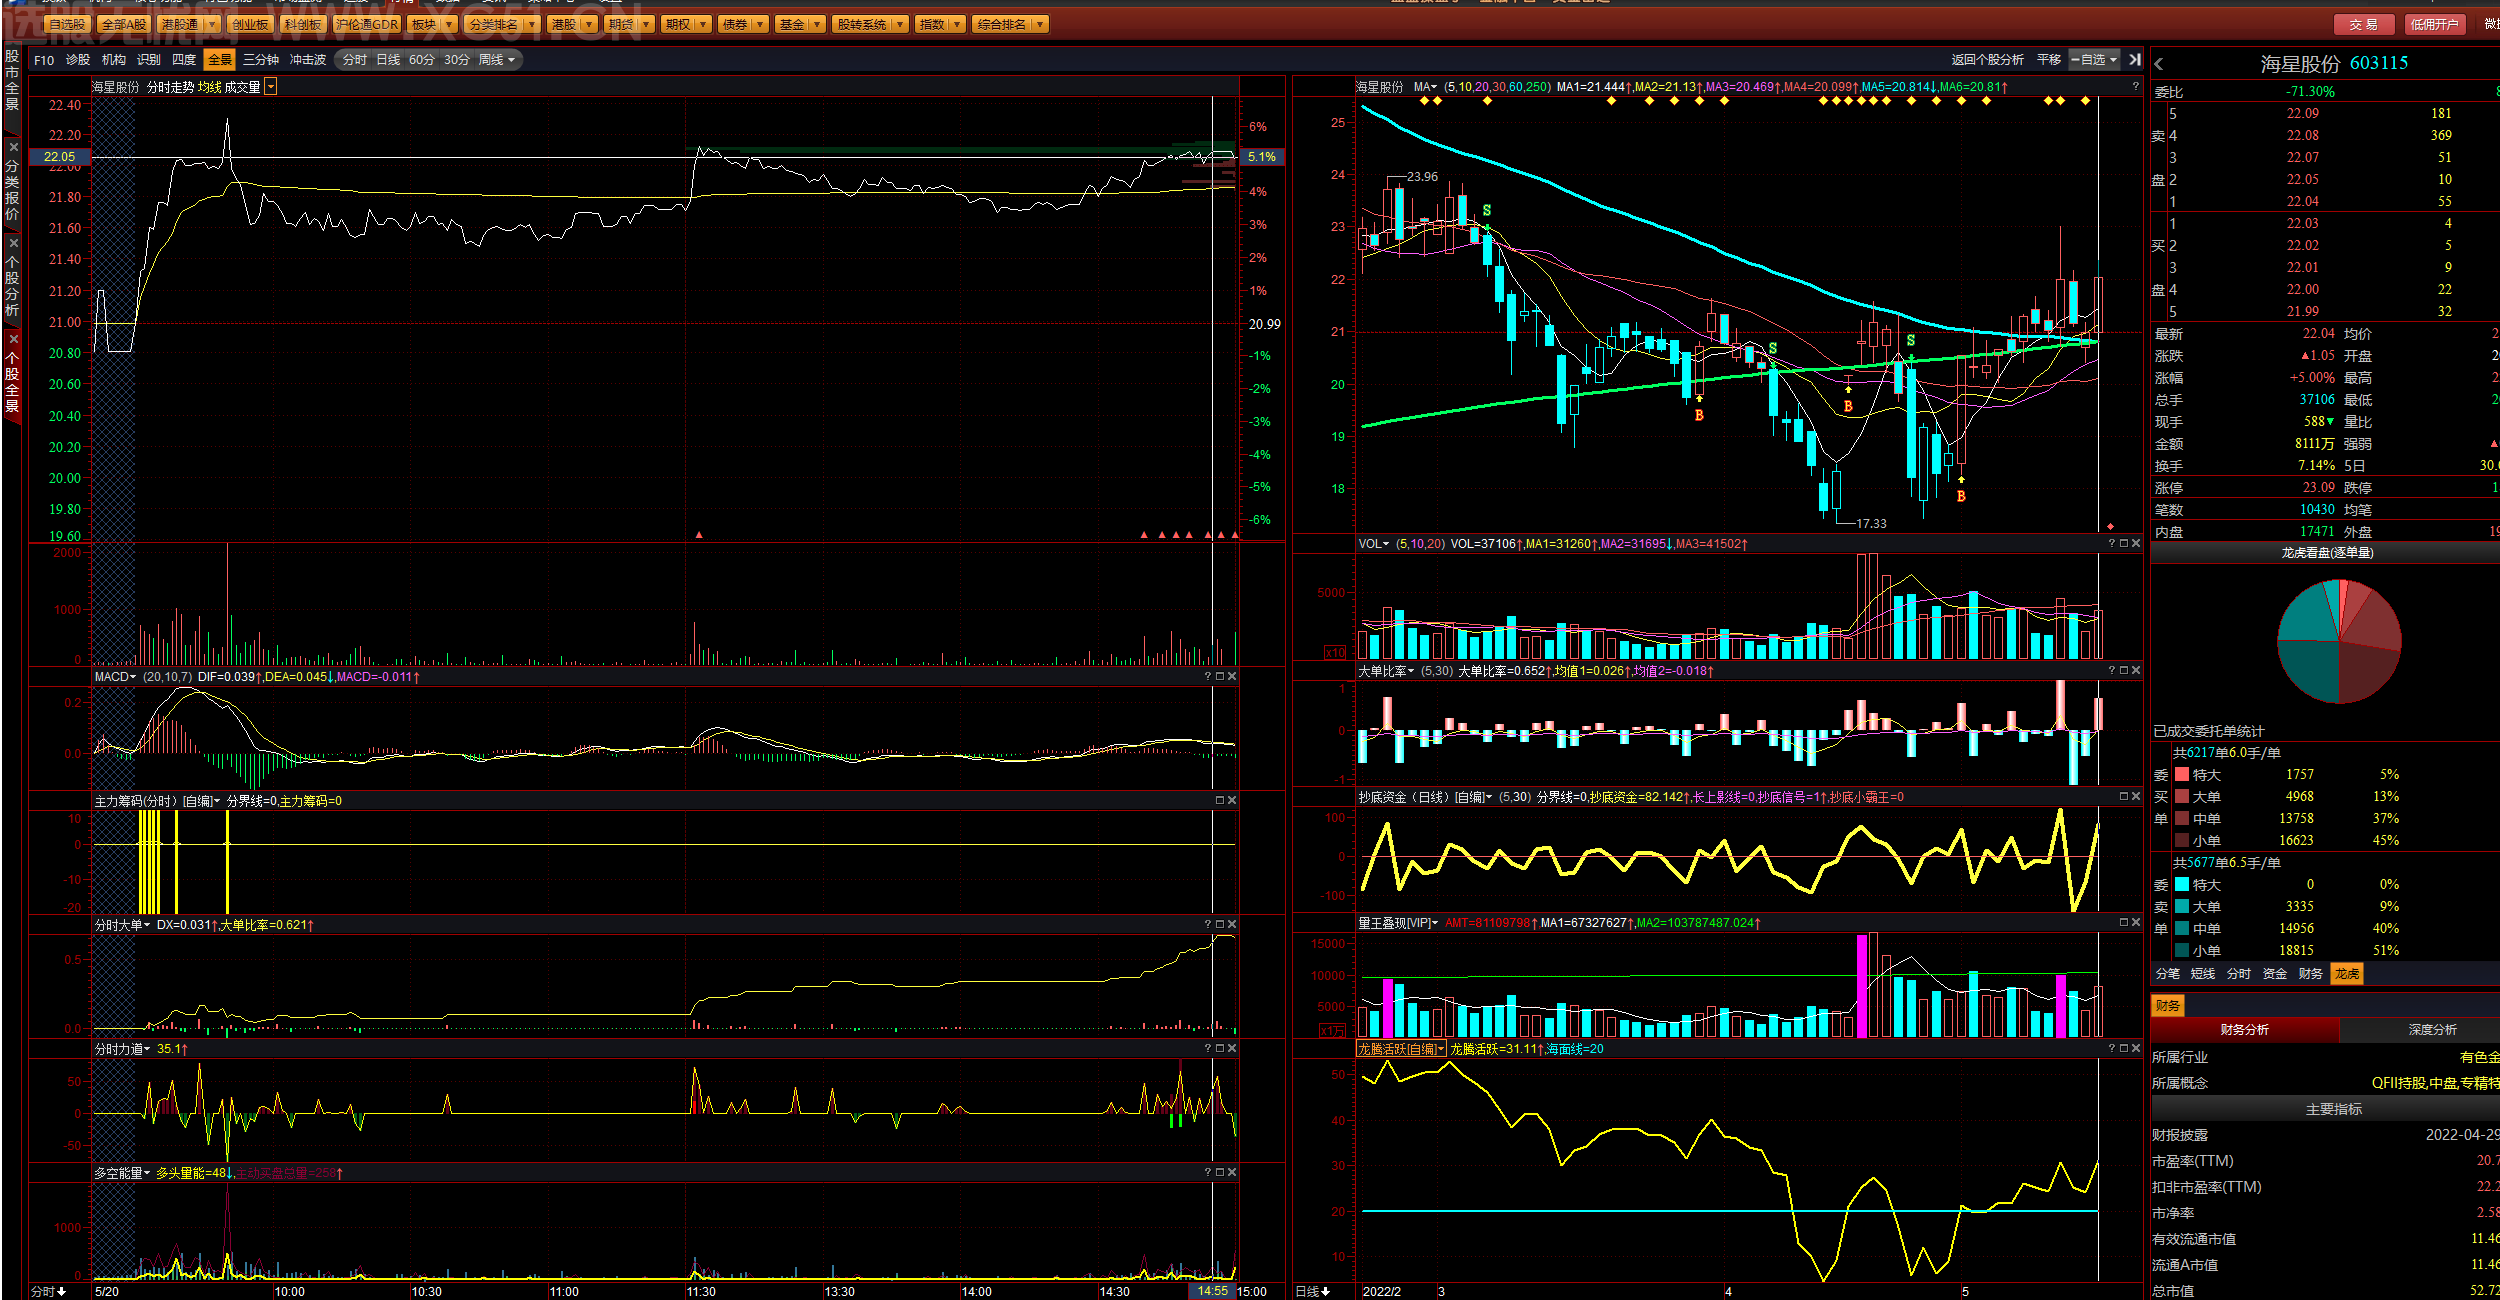Viewport: 2500px width, 1300px height.
Task: Click the 小单 buy order color swatch
Action: coord(2182,841)
